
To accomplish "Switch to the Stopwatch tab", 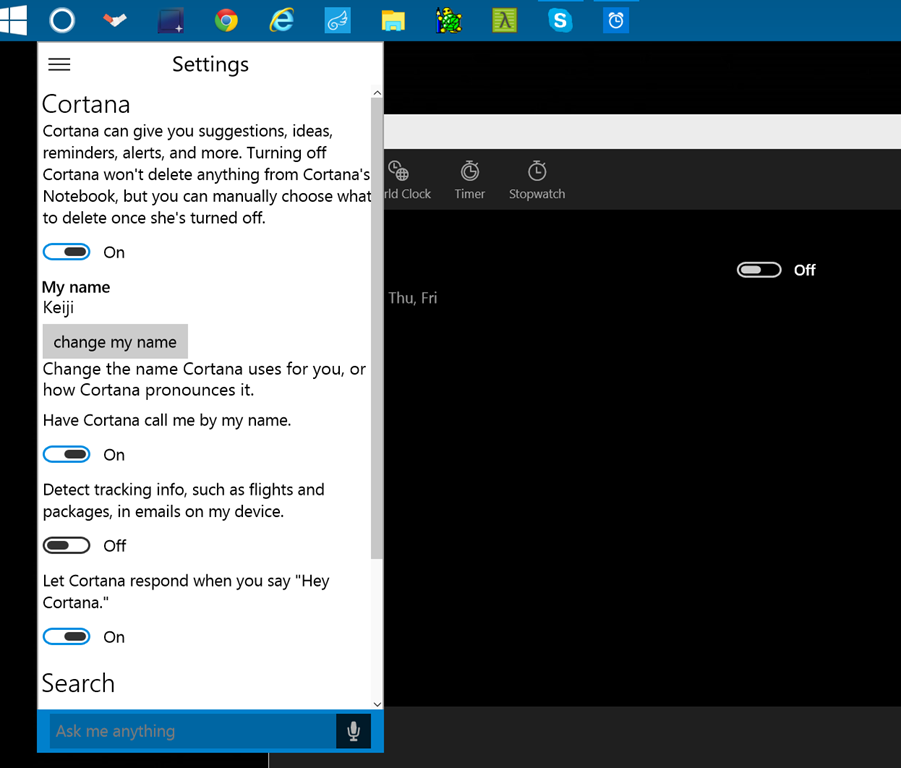I will pos(537,180).
